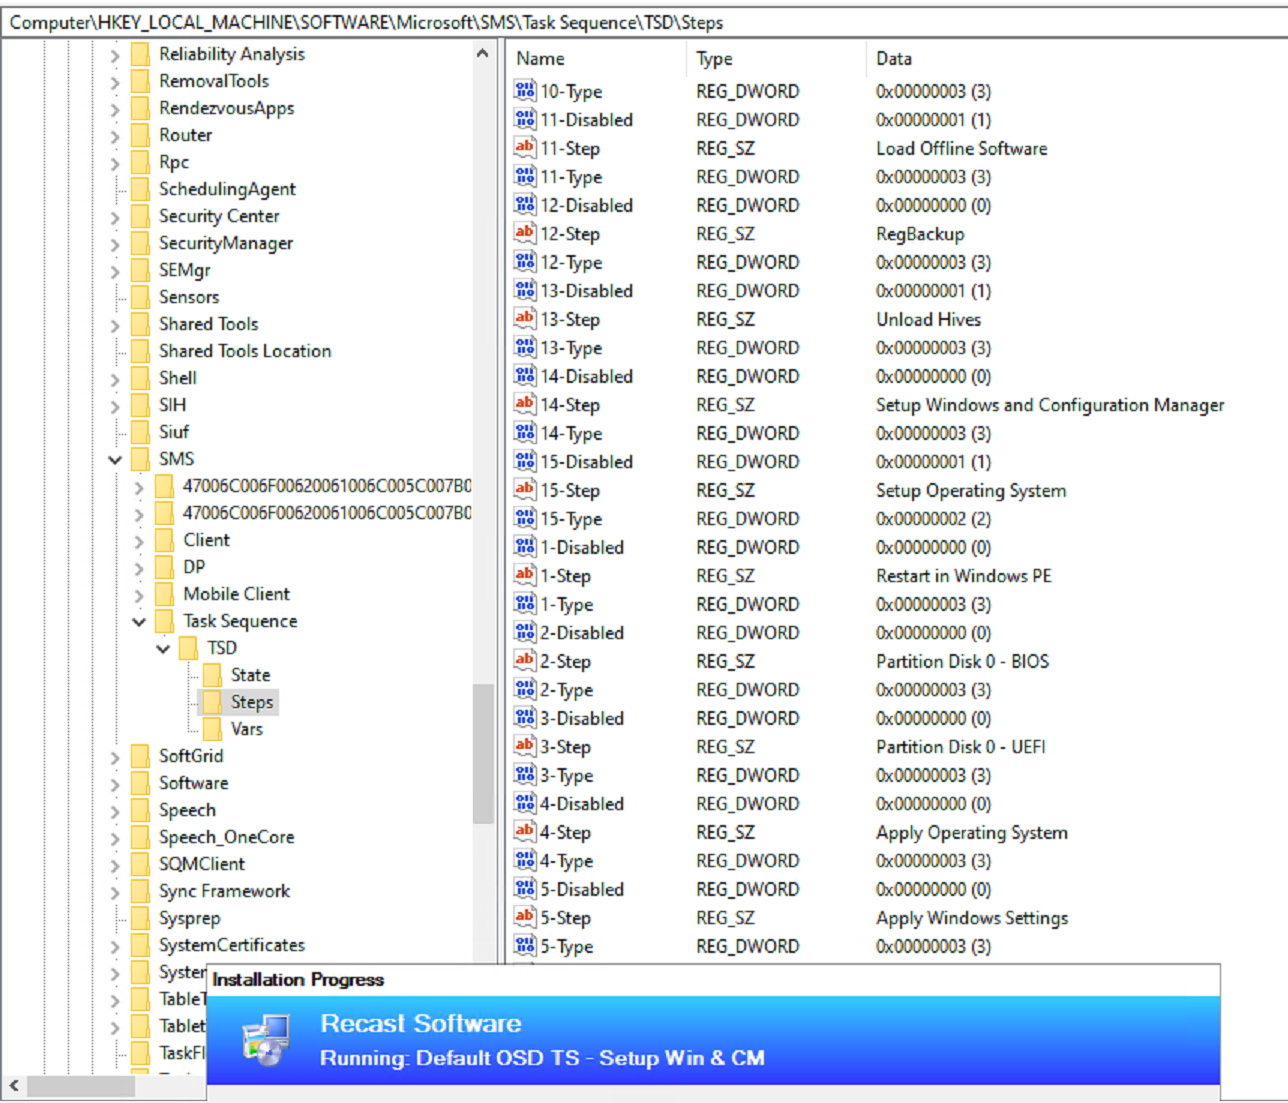Collapse the SMS registry key
The width and height of the screenshot is (1288, 1103).
coord(115,460)
